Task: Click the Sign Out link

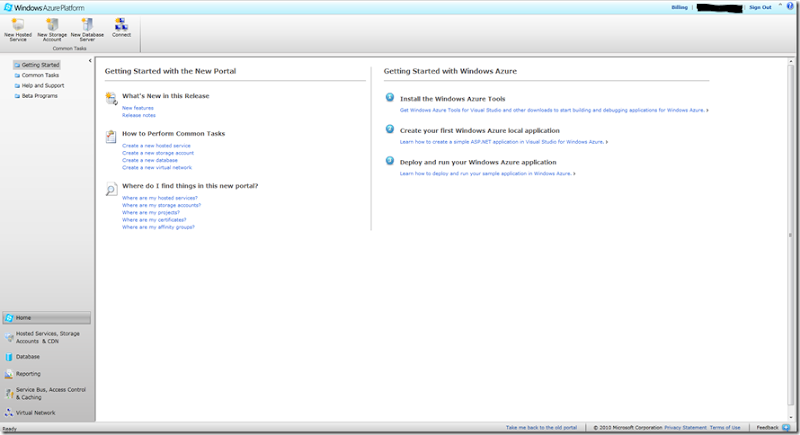Action: (760, 7)
